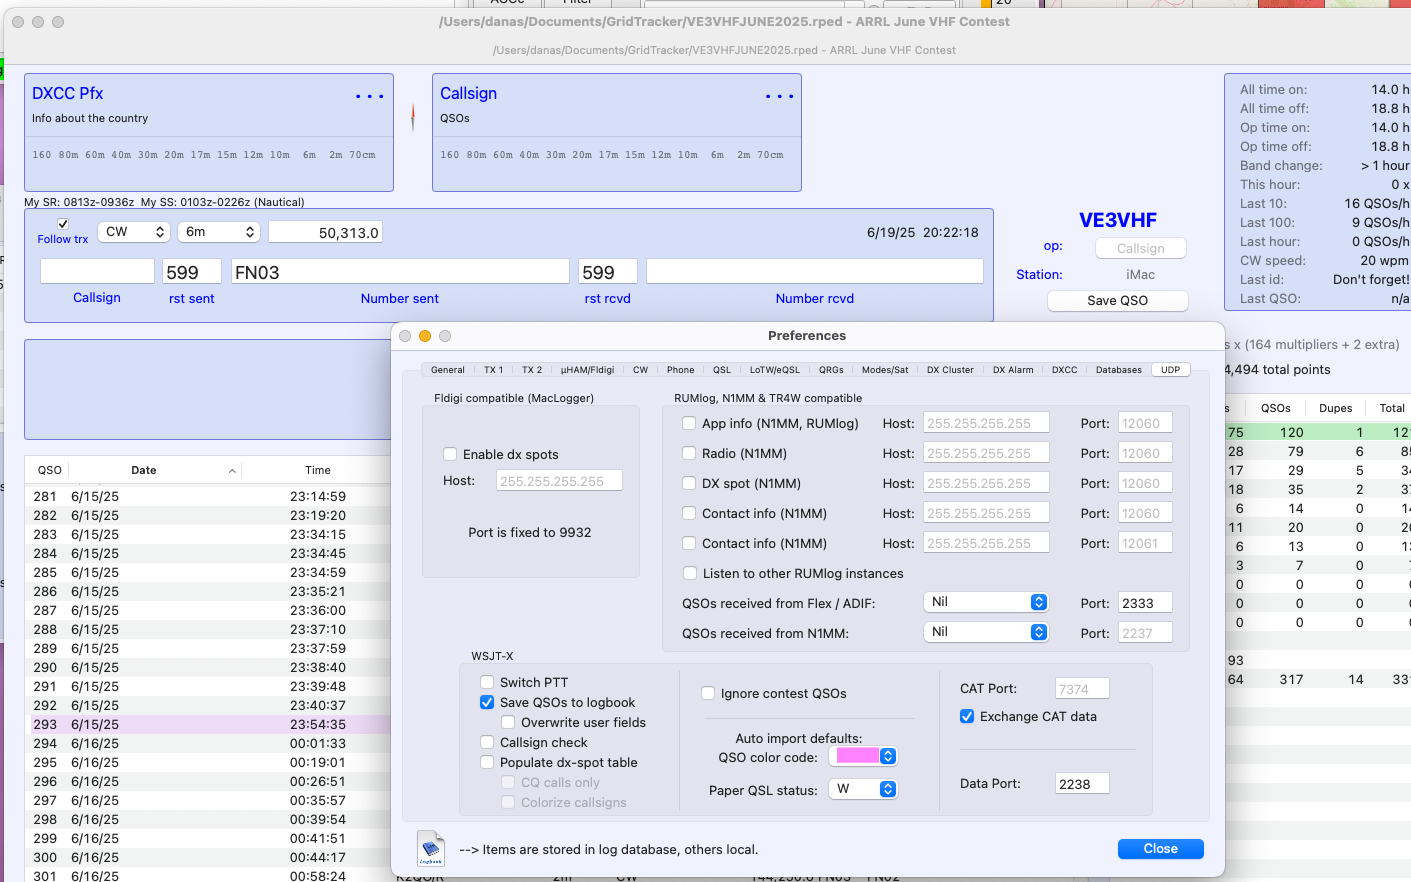Check Listen to other RUMlog instances
Screen dimensions: 1411x882
click(690, 574)
